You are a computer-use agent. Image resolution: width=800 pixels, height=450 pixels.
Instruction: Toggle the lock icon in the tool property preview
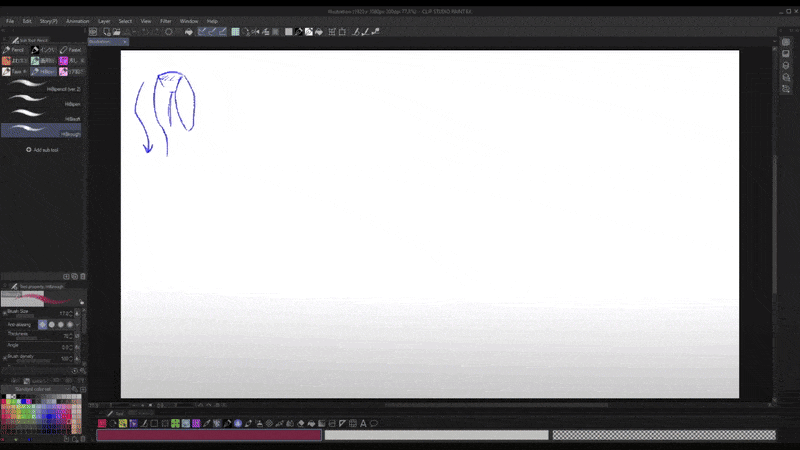(x=82, y=302)
